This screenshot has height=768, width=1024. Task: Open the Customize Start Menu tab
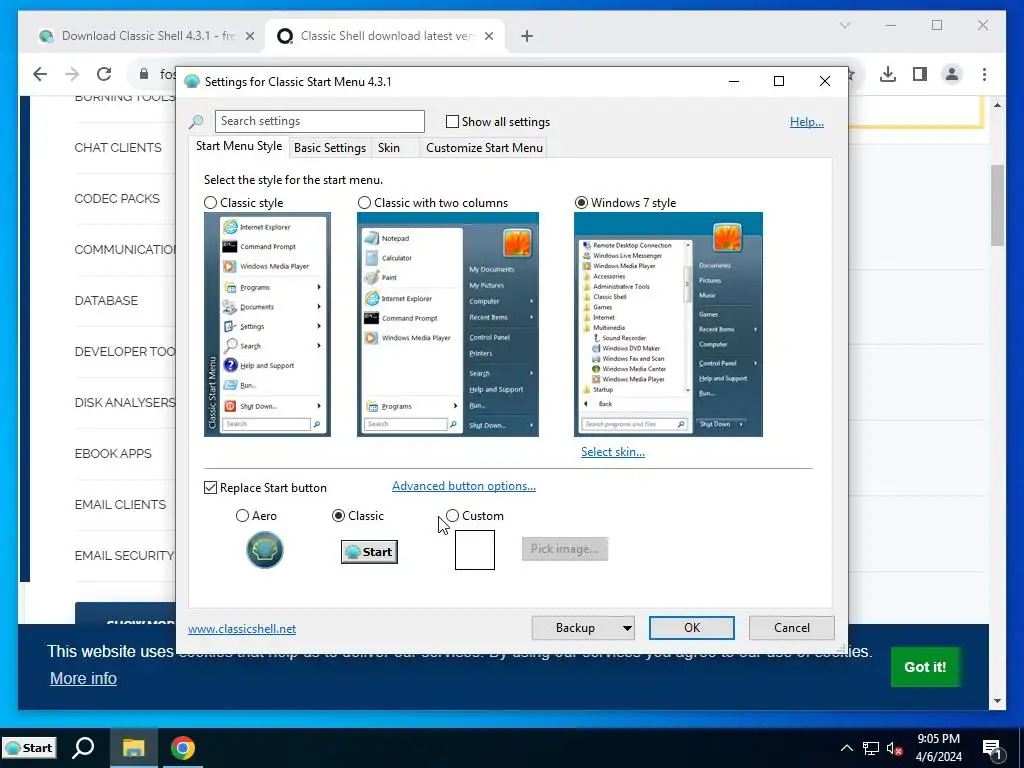(x=484, y=148)
